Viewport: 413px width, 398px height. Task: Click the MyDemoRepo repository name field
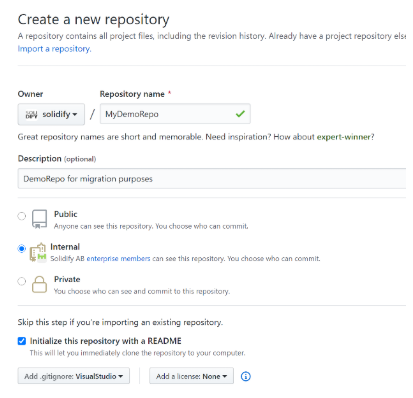tap(175, 114)
